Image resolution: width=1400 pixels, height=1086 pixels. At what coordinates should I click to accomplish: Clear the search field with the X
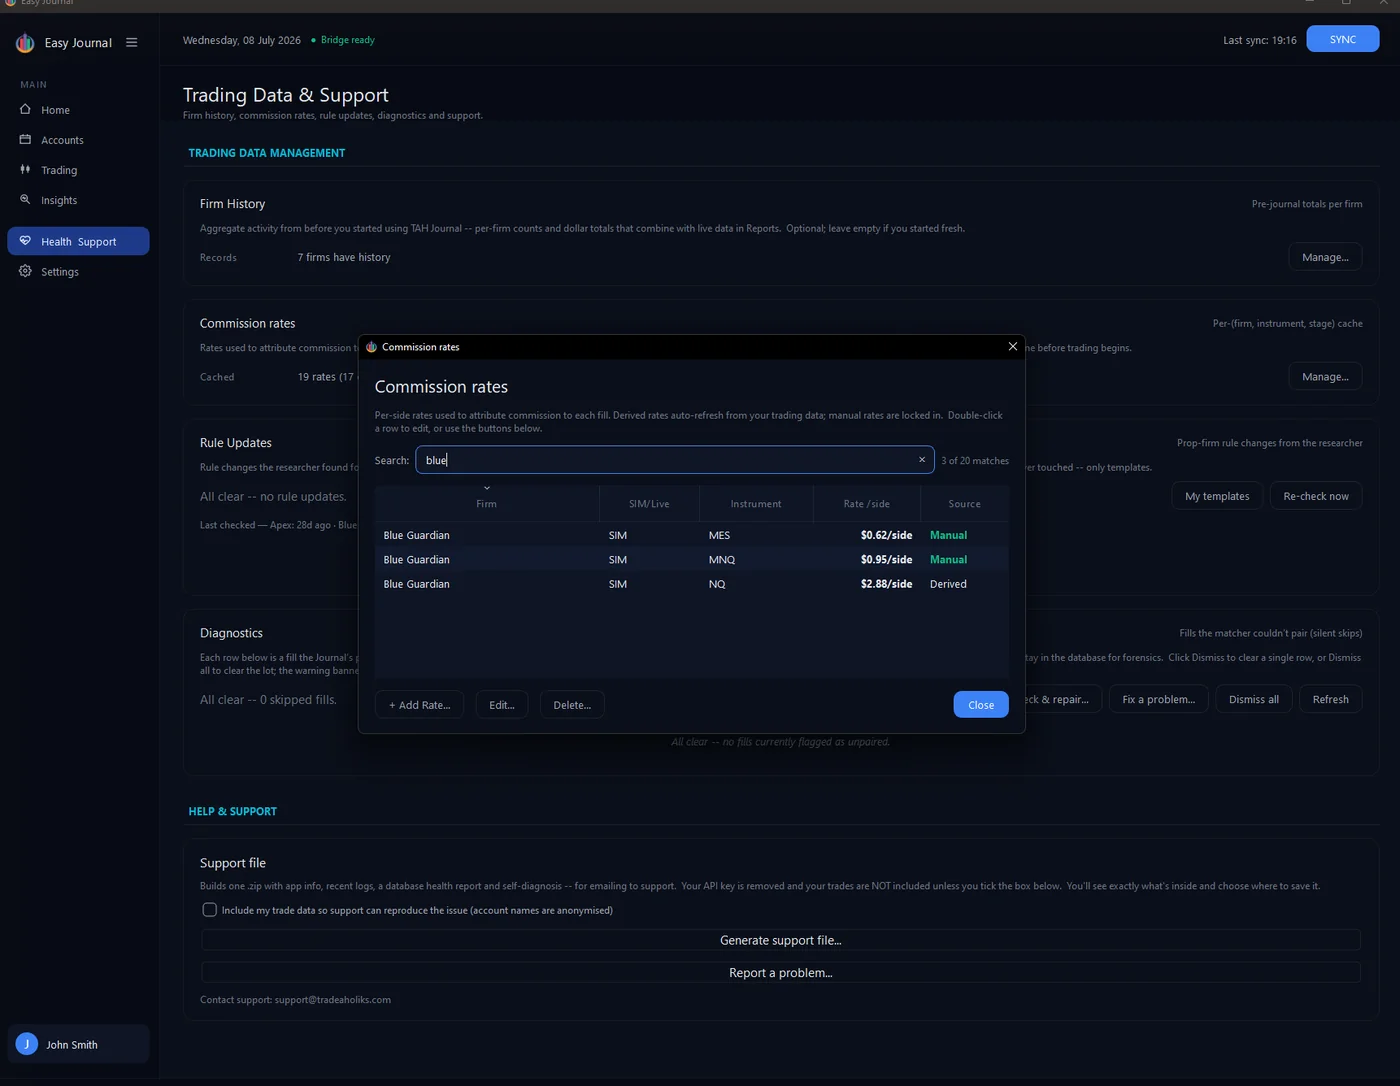[x=922, y=460]
